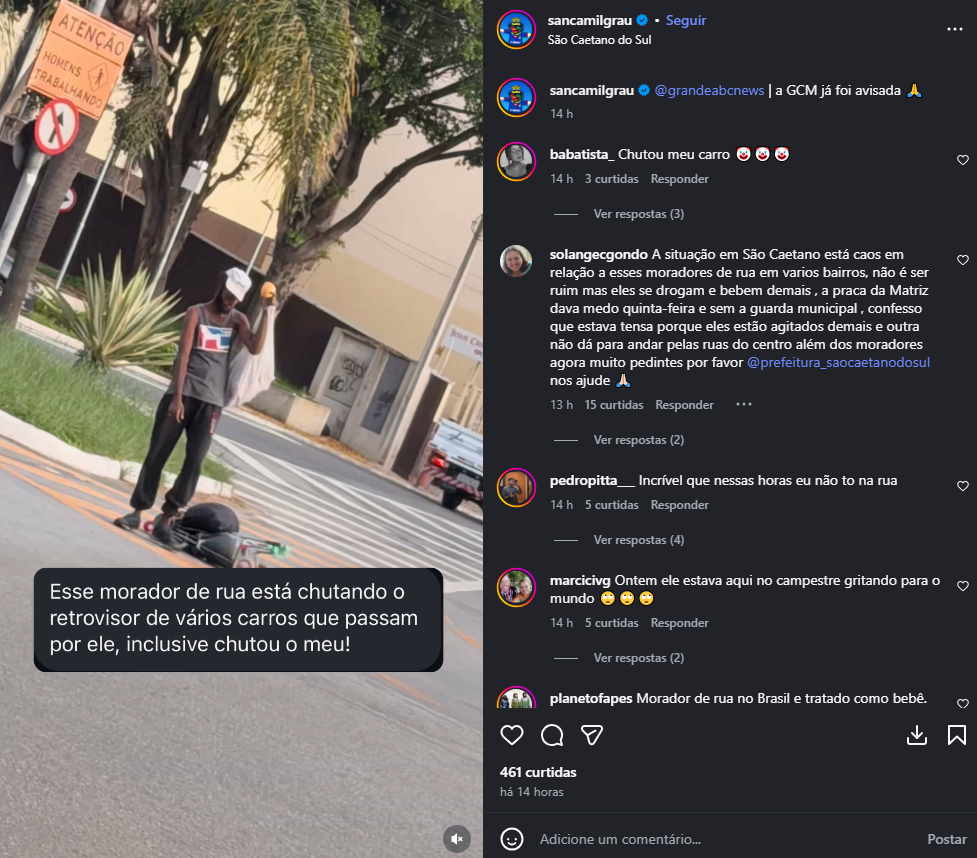Like babatista_ comment heart
977x858 pixels.
[963, 160]
